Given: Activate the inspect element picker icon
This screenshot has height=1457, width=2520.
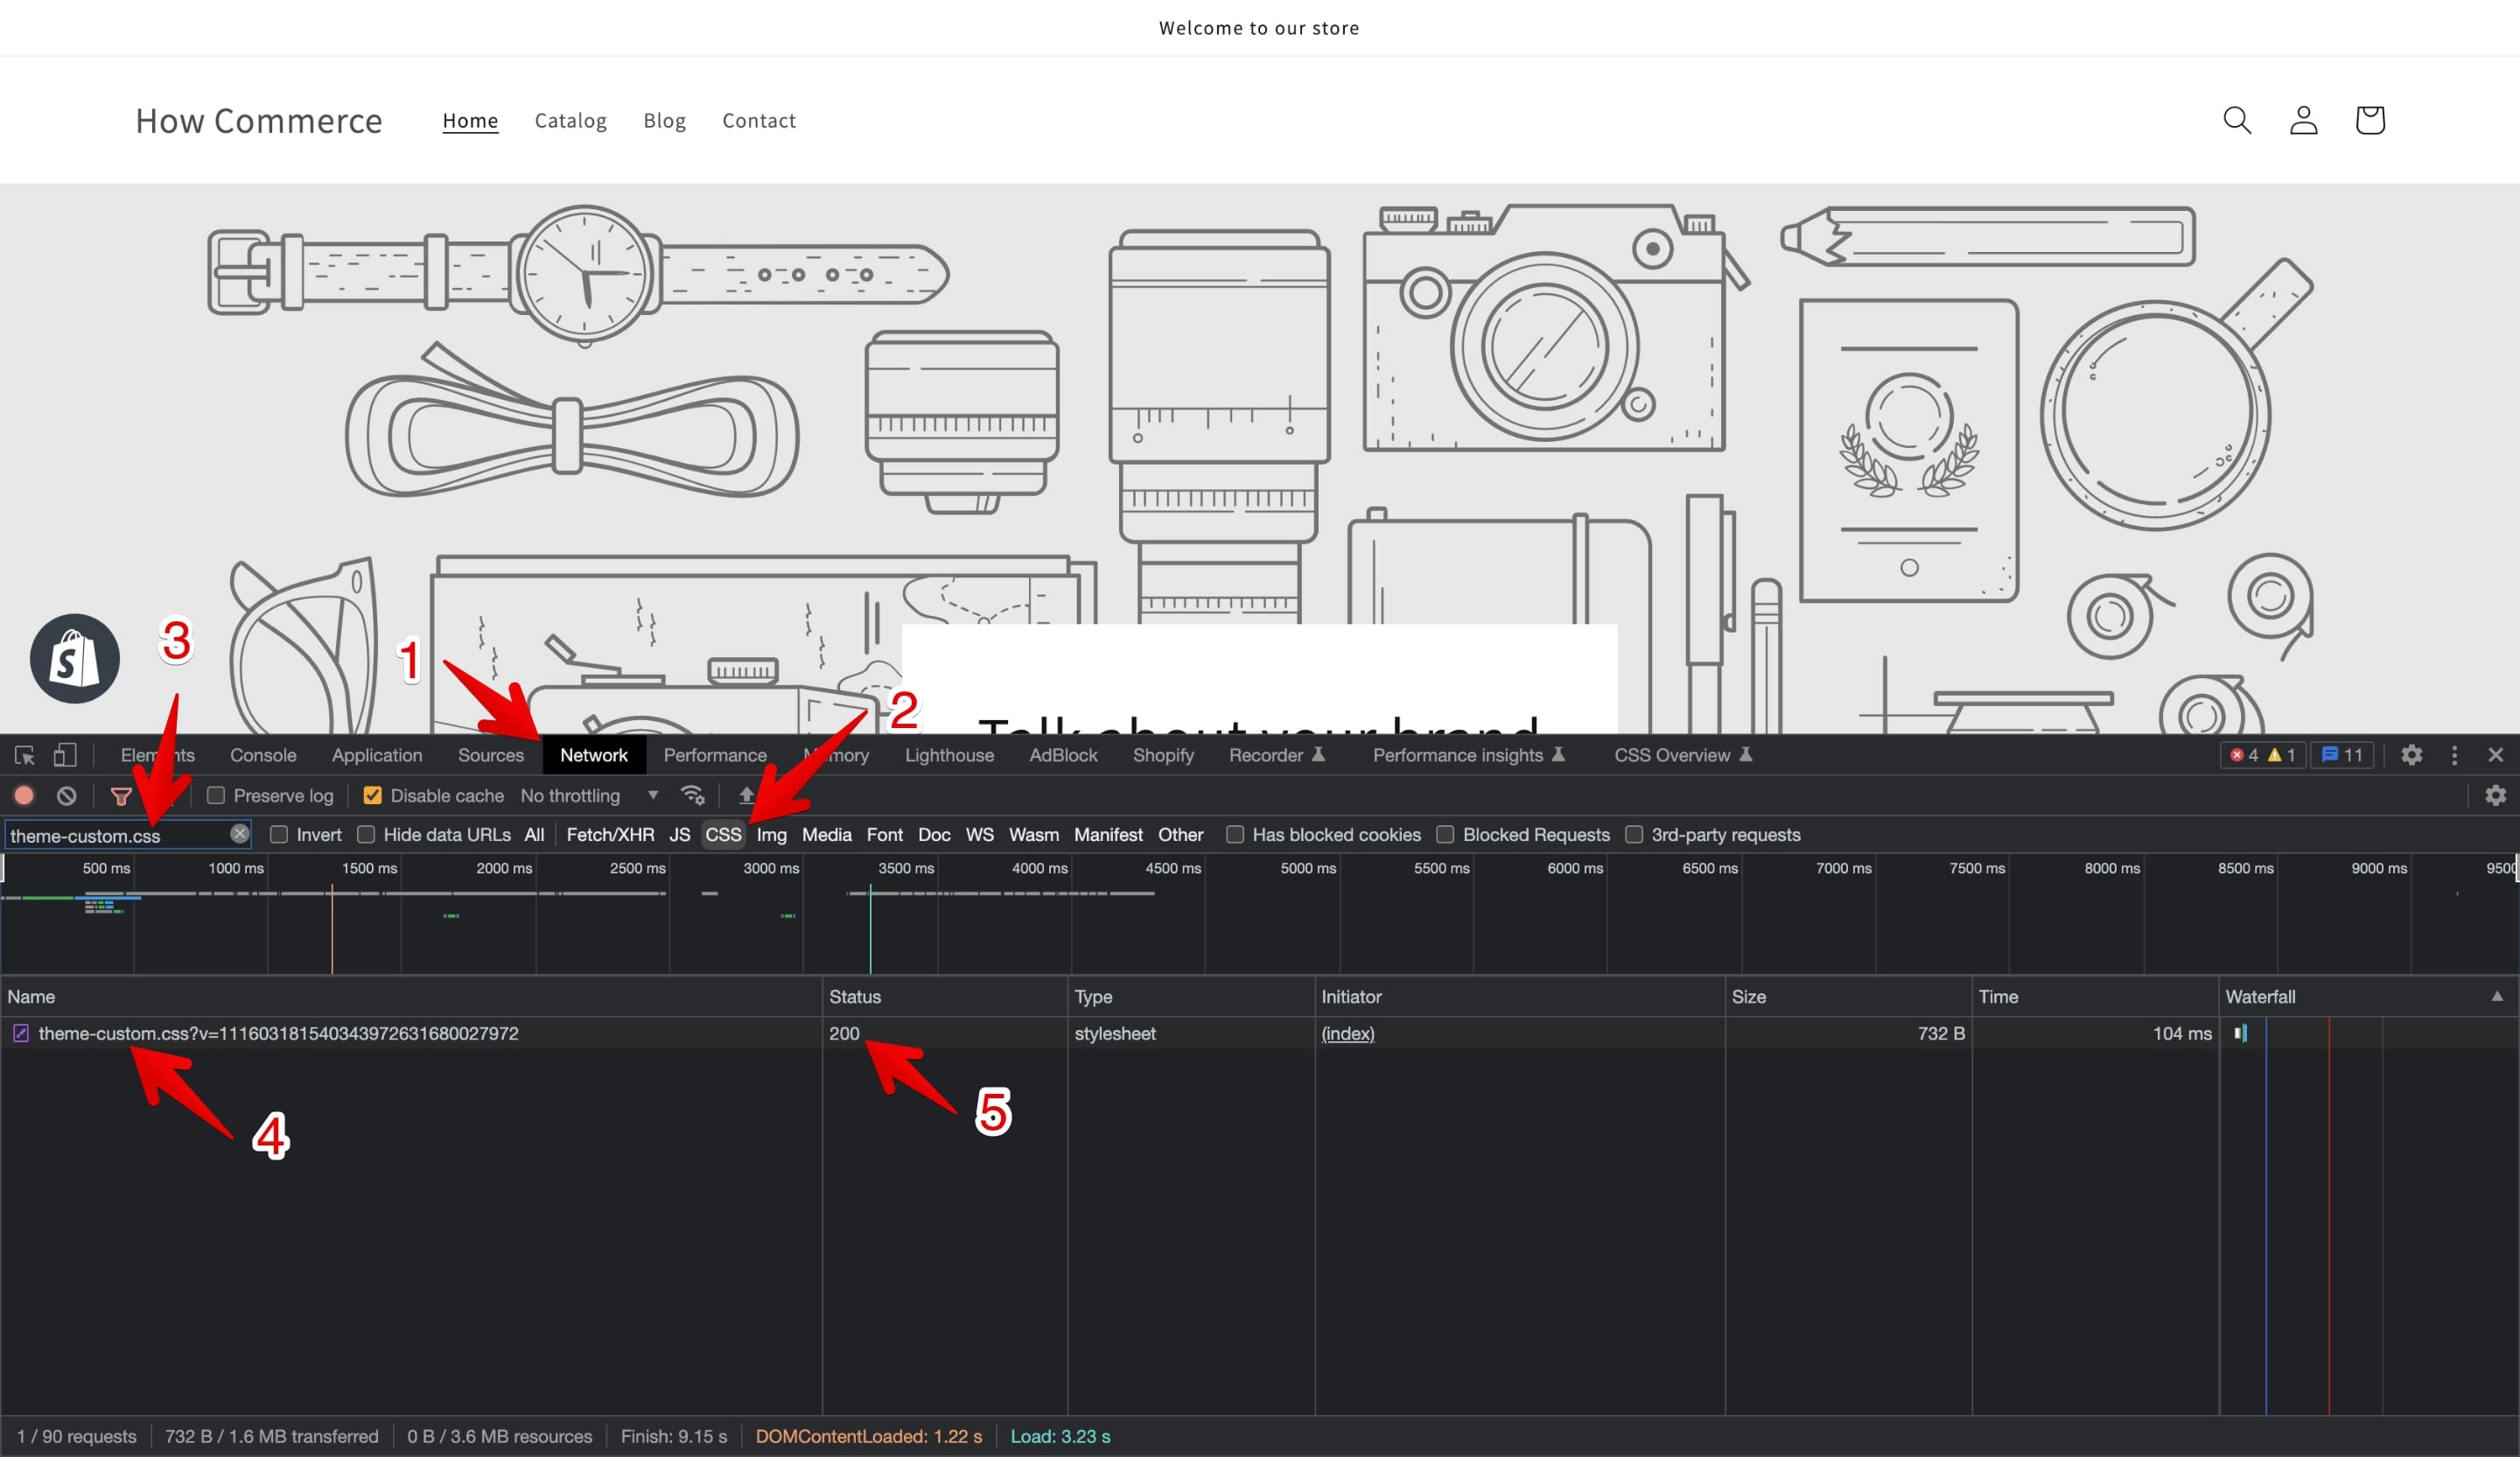Looking at the screenshot, I should pyautogui.click(x=25, y=755).
